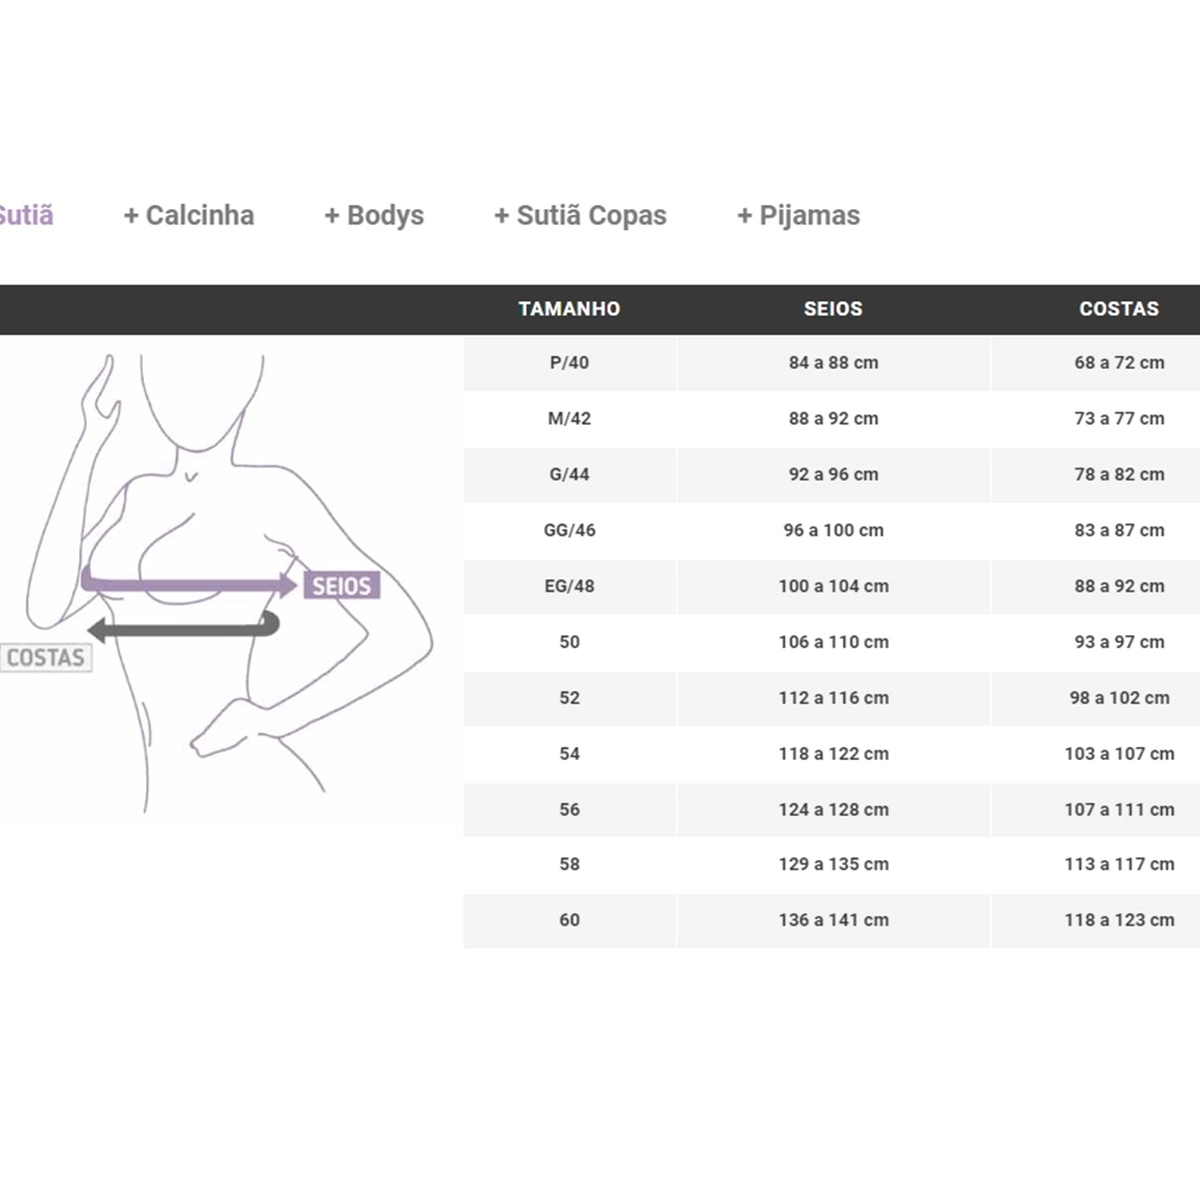Viewport: 1200px width, 1200px height.
Task: Switch to the + Bodys tab
Action: click(x=374, y=215)
